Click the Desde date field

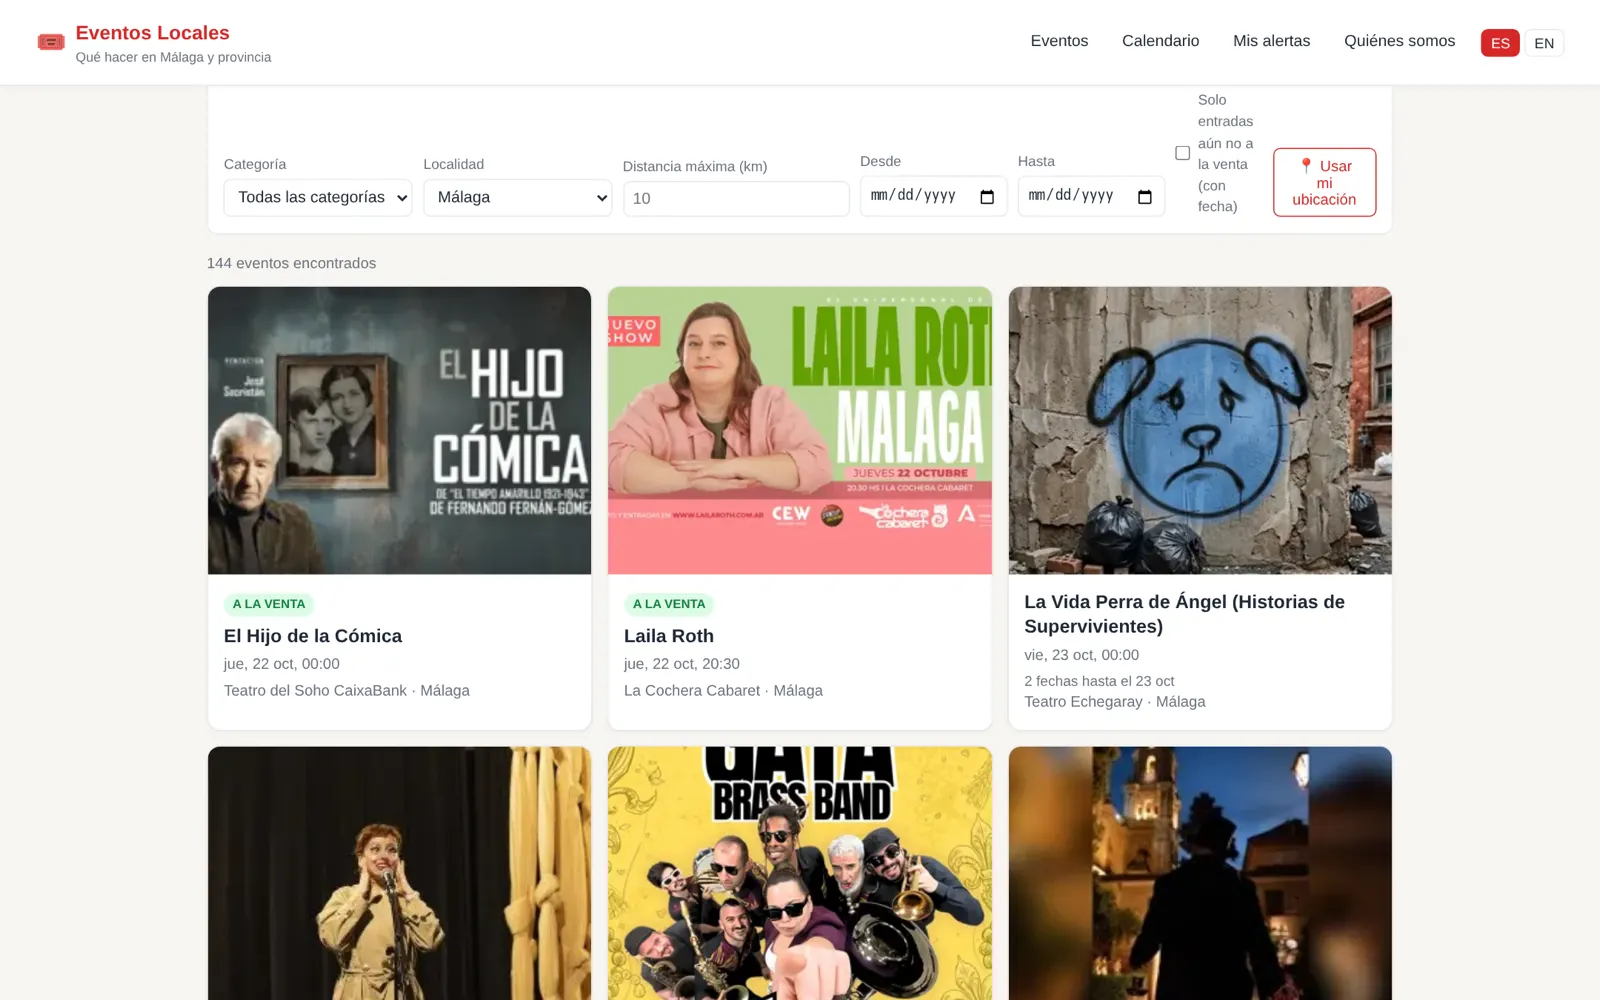tap(933, 196)
